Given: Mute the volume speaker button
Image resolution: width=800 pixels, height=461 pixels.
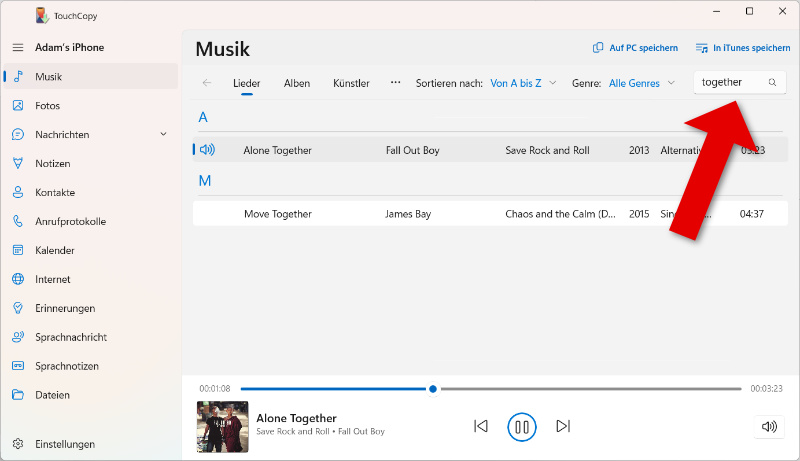Looking at the screenshot, I should (x=768, y=426).
